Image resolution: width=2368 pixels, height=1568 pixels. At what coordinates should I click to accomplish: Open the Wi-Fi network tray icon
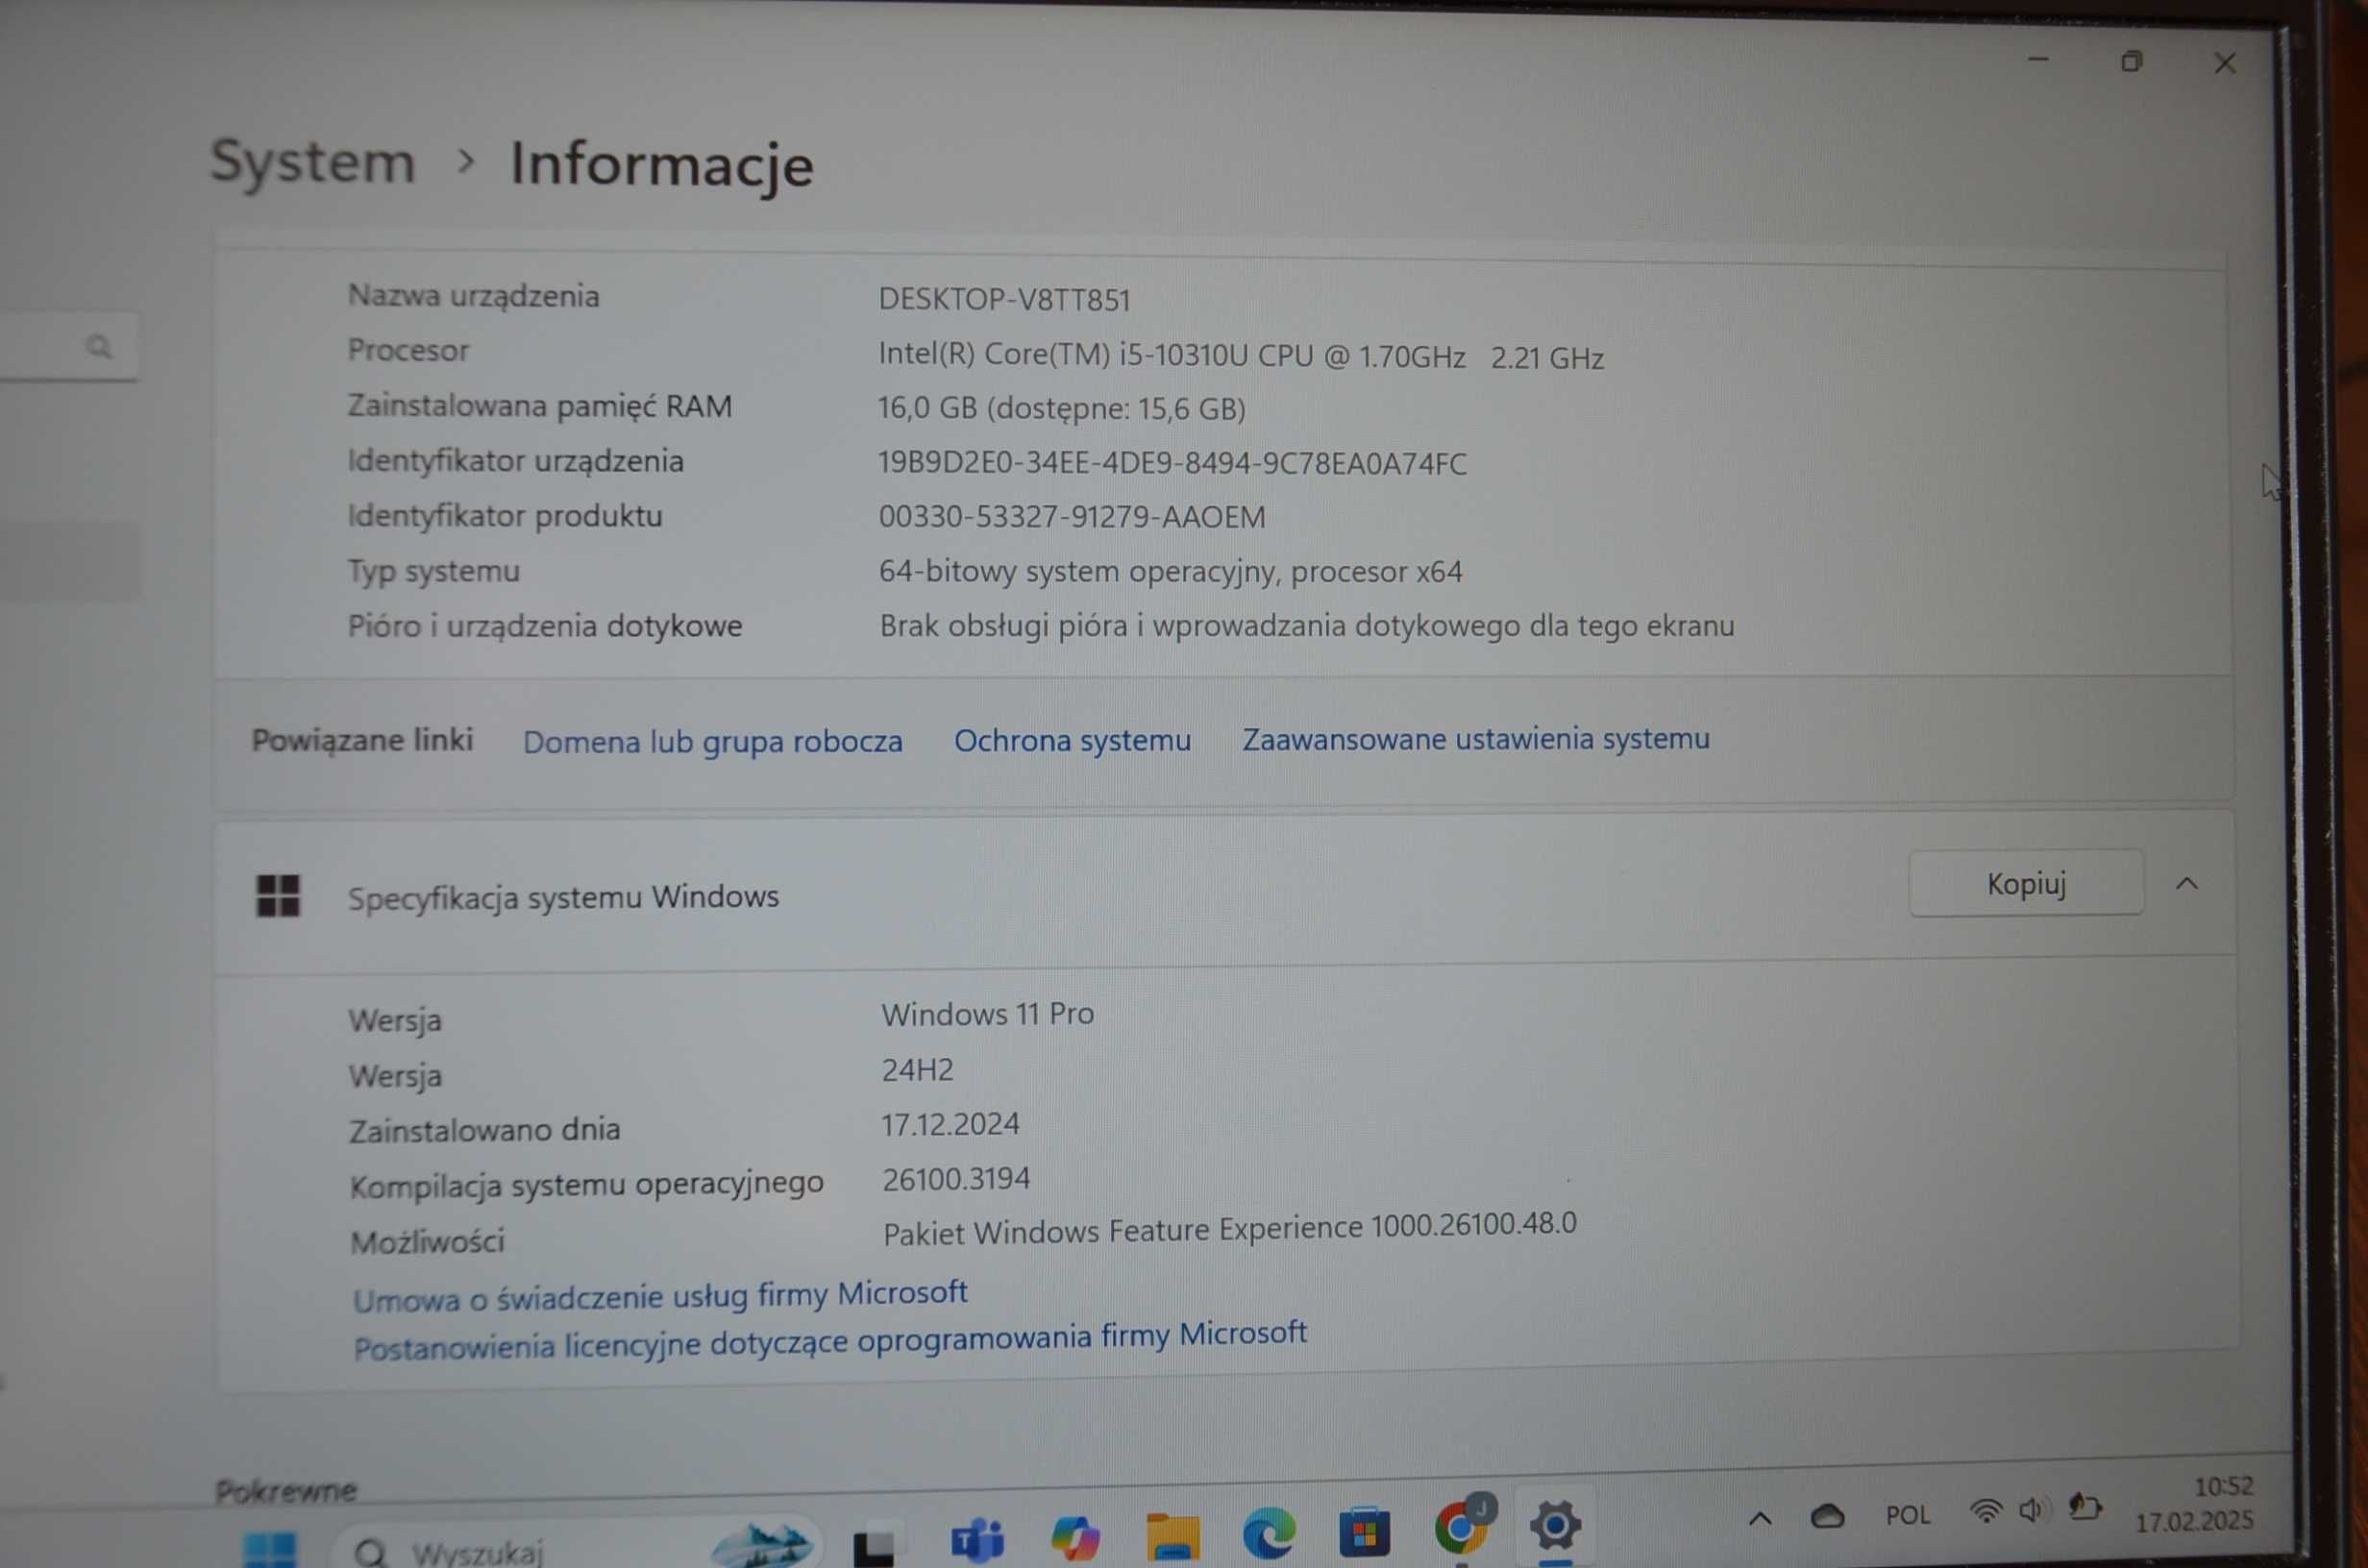(1986, 1511)
